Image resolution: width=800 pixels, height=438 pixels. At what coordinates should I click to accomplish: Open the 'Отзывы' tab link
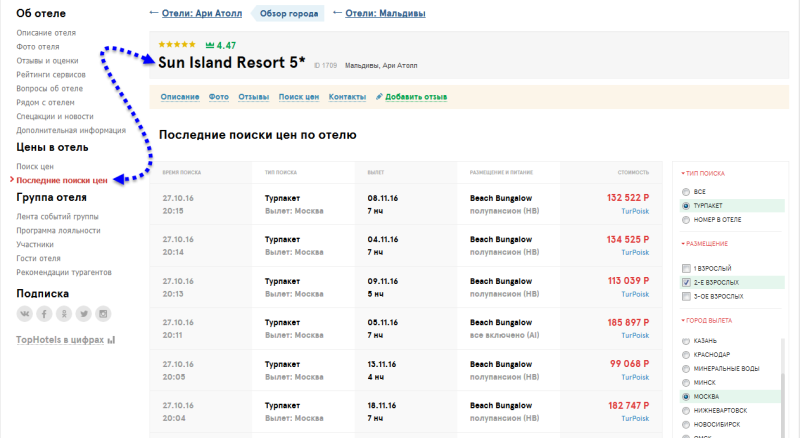pos(253,96)
